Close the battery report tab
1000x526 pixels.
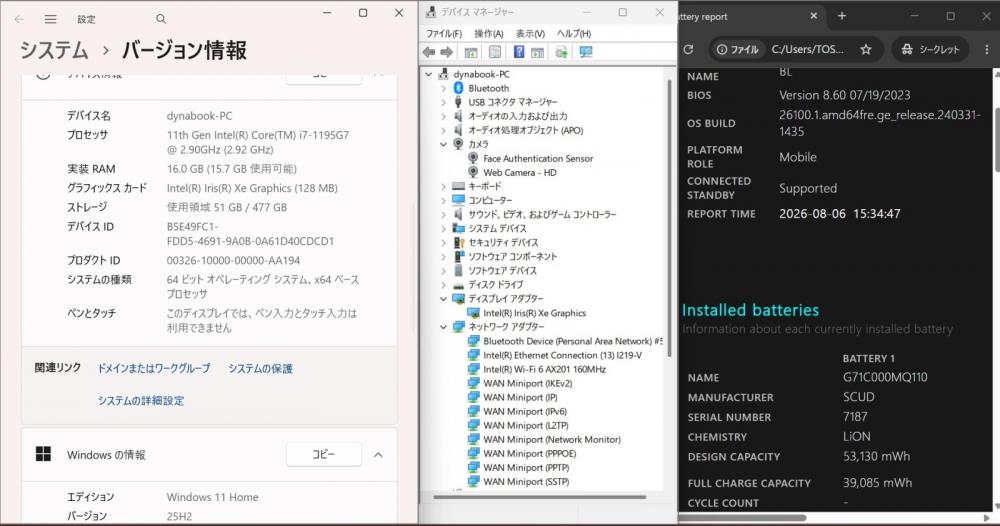pos(814,16)
